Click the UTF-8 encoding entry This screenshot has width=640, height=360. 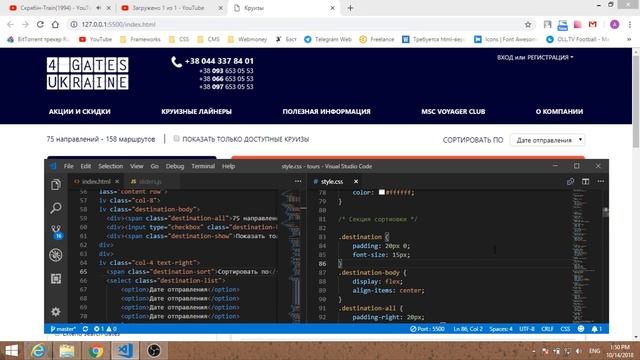pyautogui.click(x=527, y=329)
